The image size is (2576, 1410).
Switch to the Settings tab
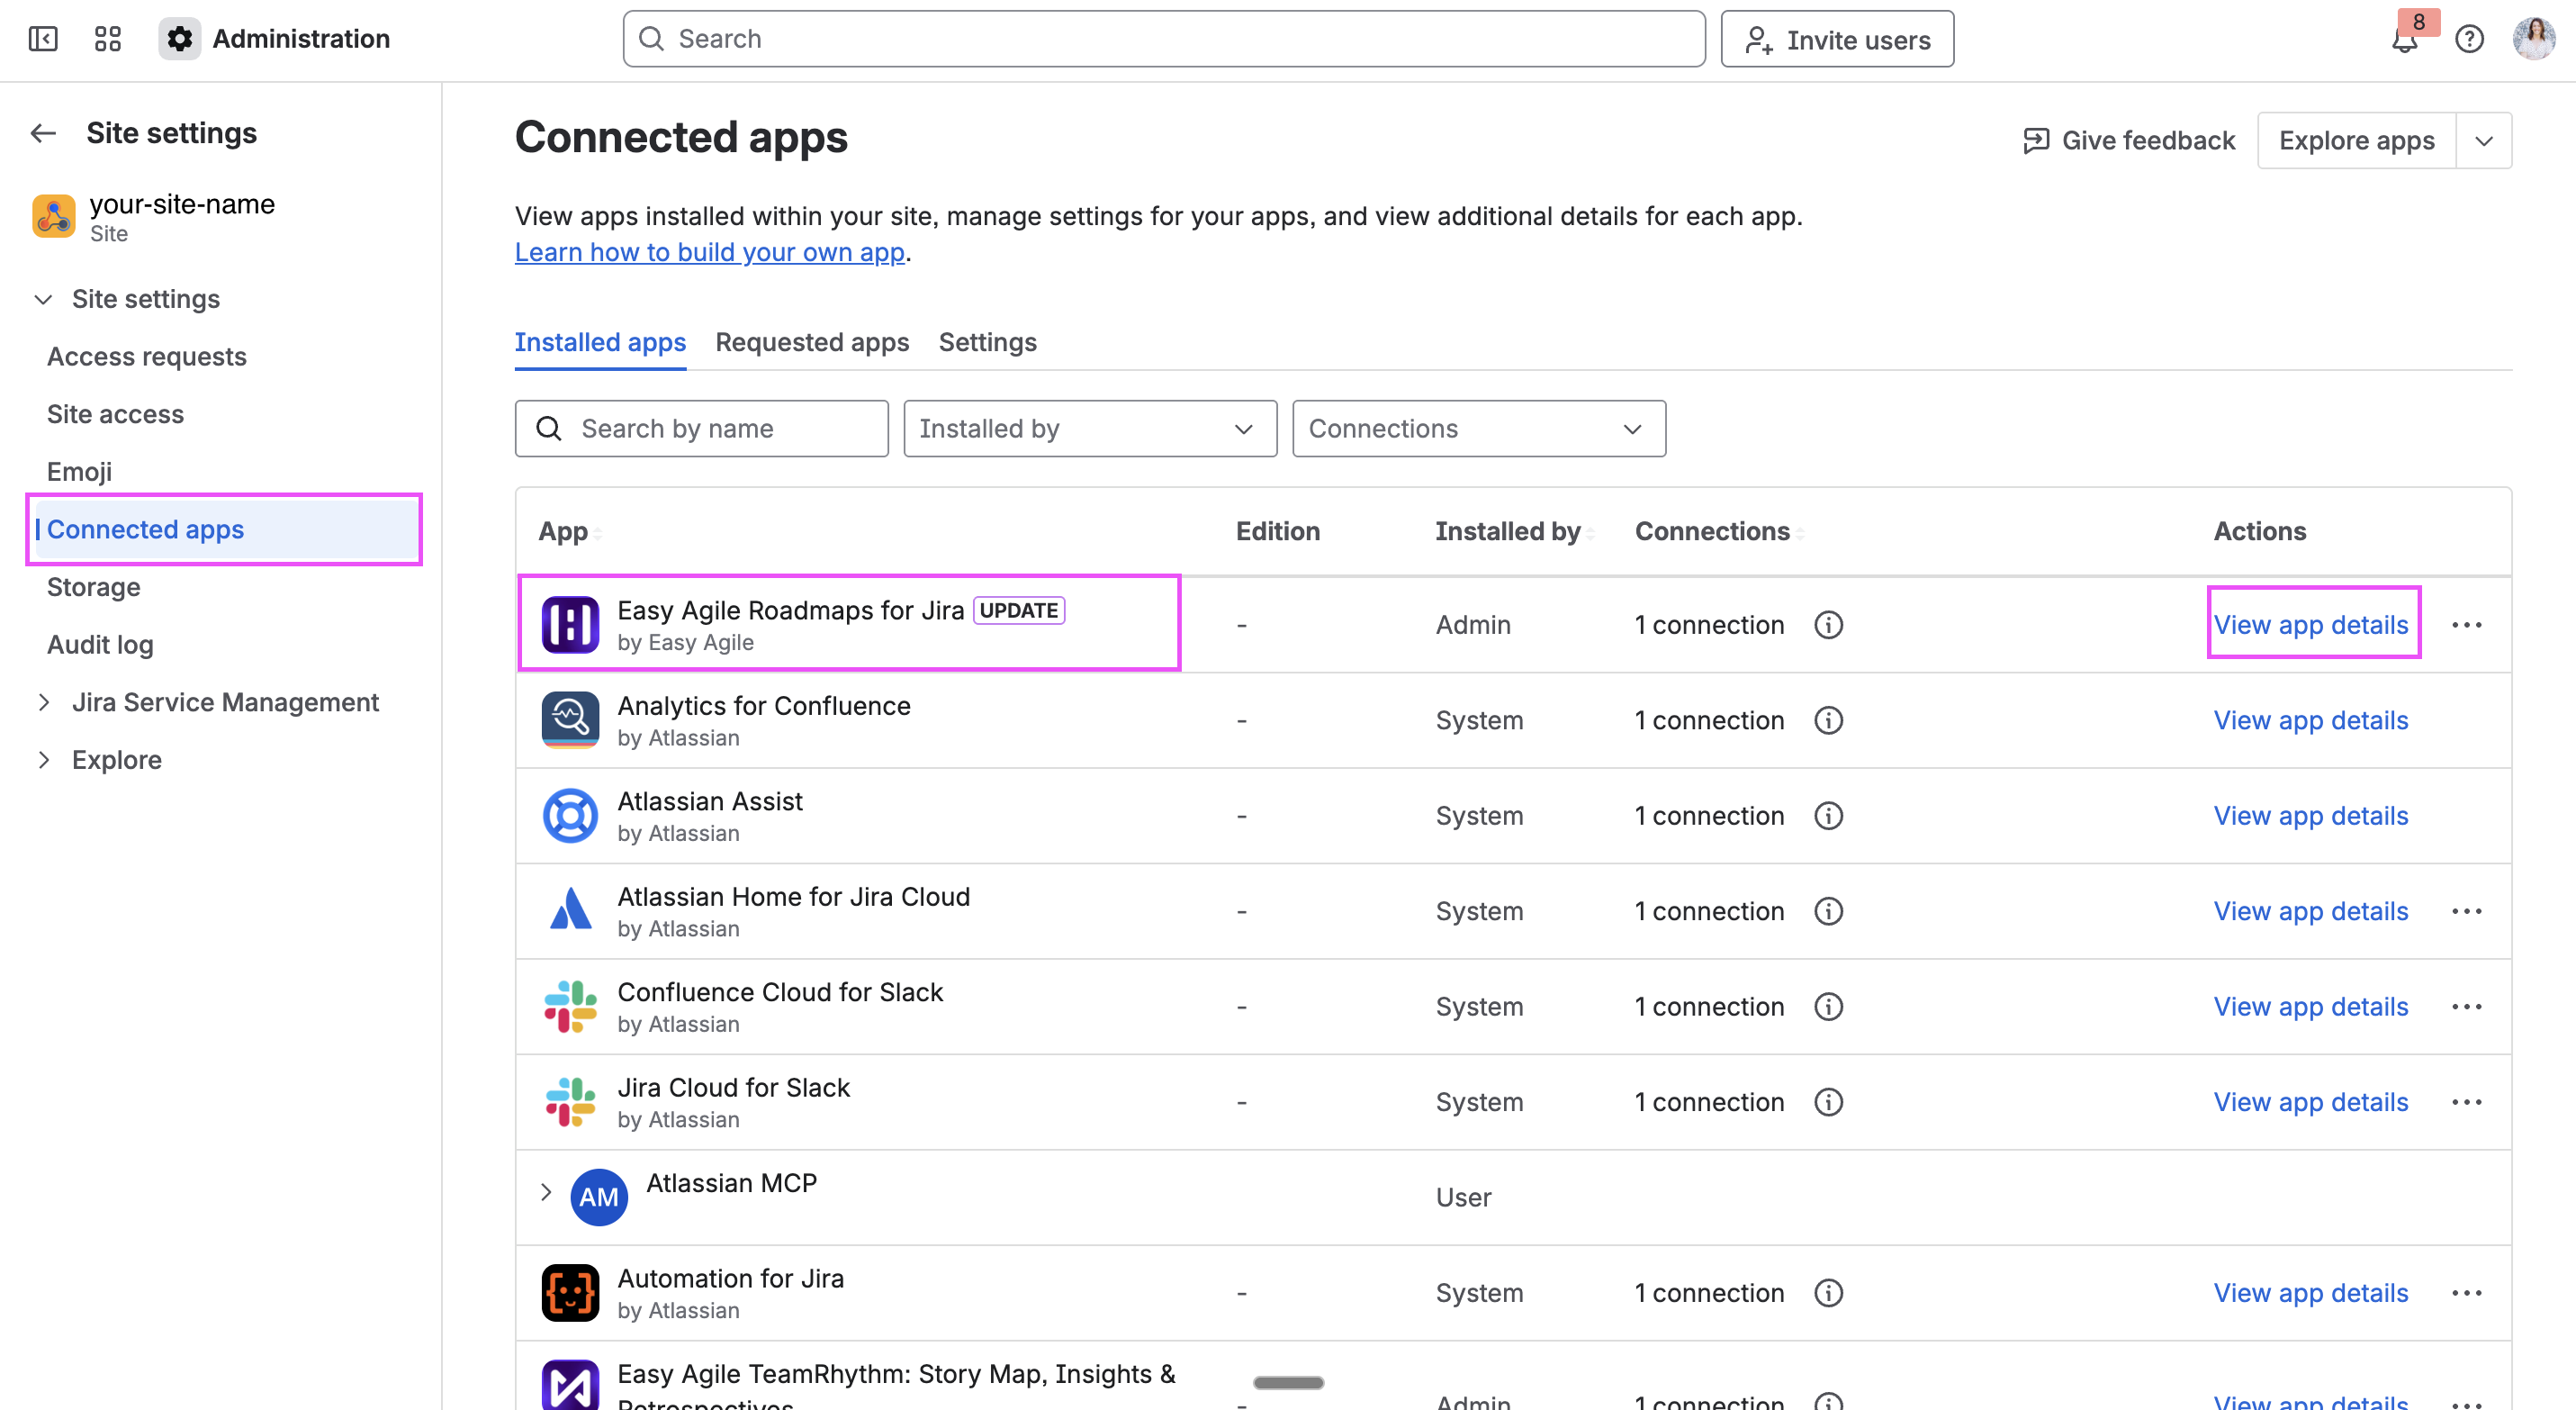[987, 342]
